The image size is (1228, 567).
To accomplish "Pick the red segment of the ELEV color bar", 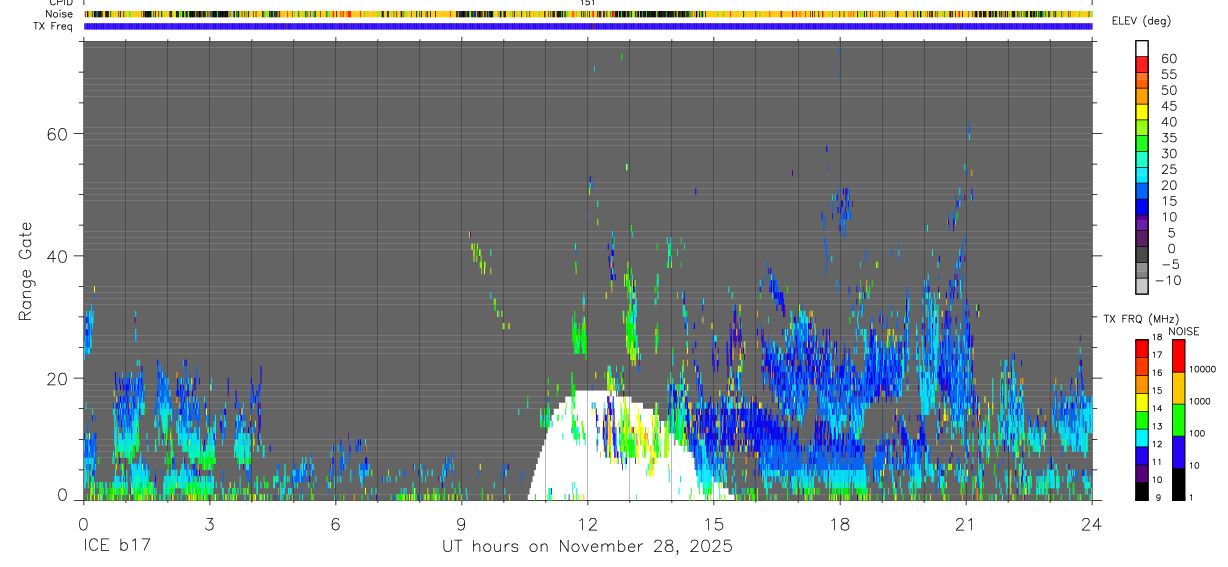I will click(x=1142, y=65).
